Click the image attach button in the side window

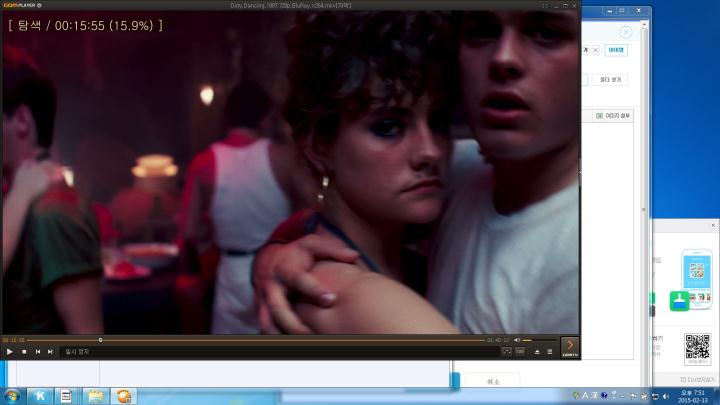click(x=613, y=116)
